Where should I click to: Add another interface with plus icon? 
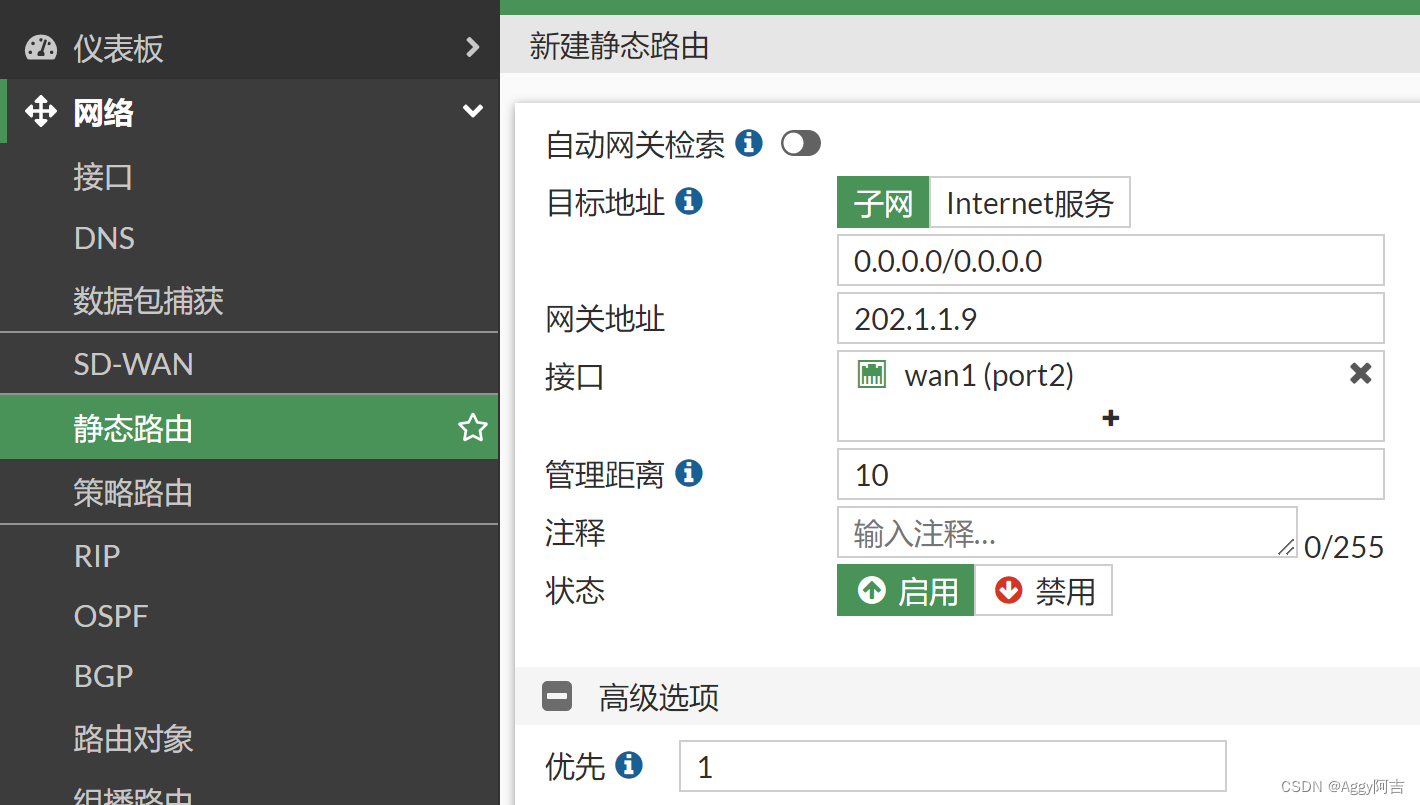coord(1110,418)
